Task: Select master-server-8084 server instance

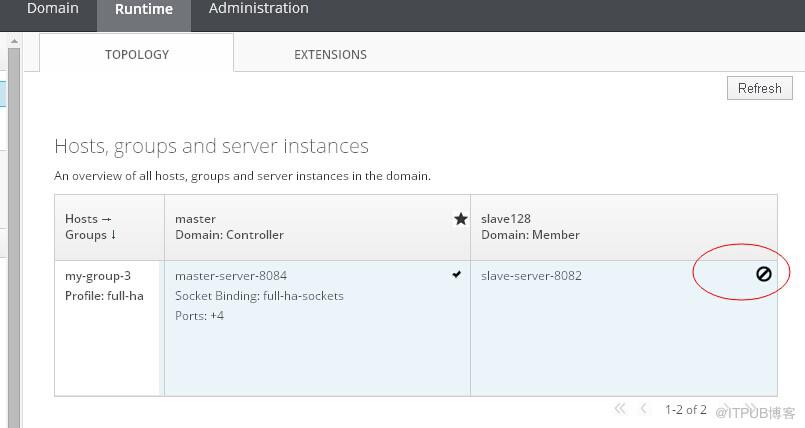Action: 231,276
